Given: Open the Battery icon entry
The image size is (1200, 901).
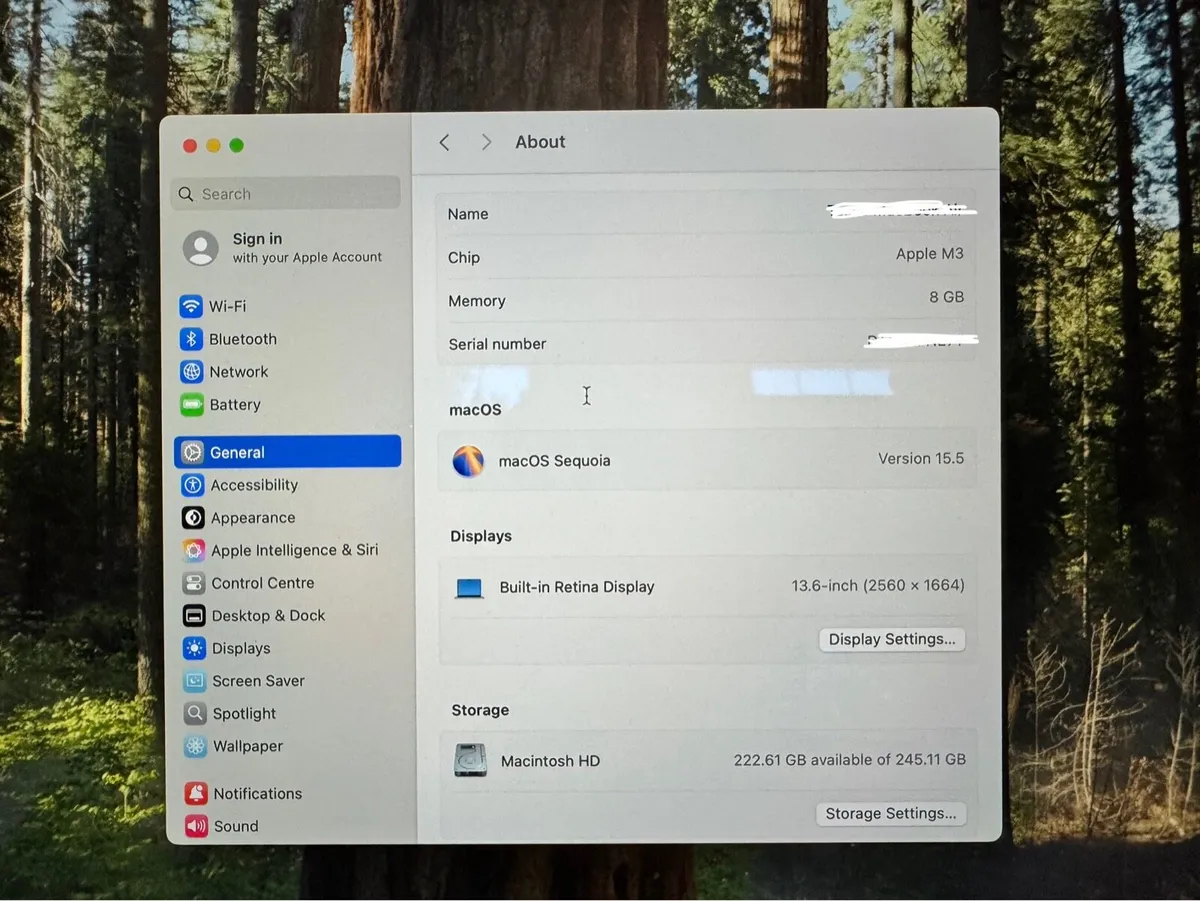Looking at the screenshot, I should pos(192,405).
